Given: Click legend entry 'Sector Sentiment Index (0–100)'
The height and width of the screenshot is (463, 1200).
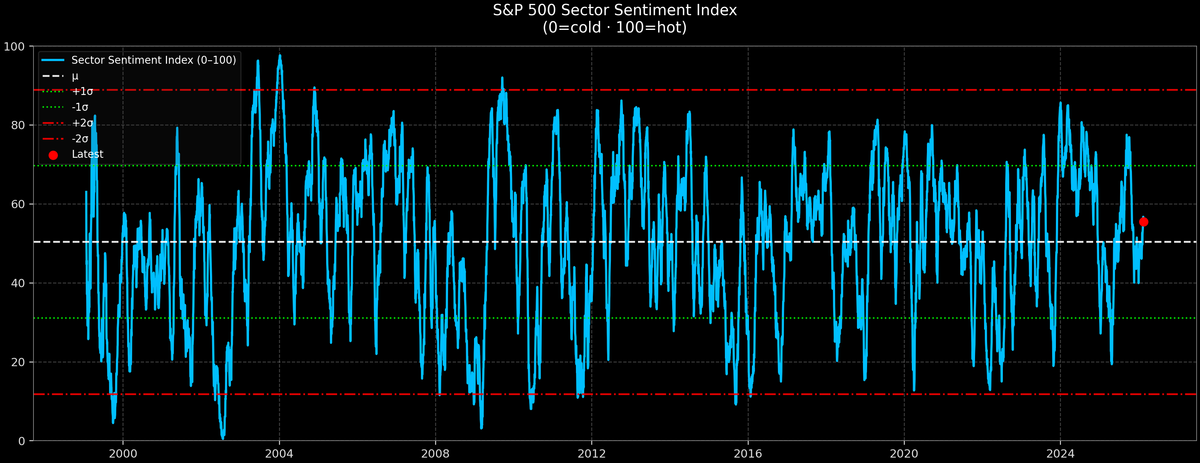Looking at the screenshot, I should point(139,60).
